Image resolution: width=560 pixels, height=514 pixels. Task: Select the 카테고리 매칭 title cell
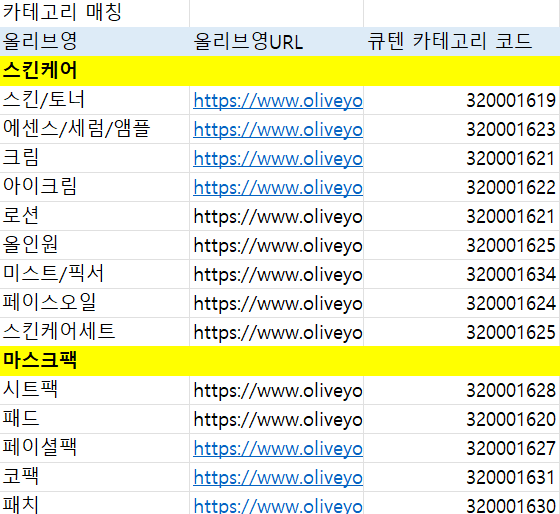tap(95, 13)
